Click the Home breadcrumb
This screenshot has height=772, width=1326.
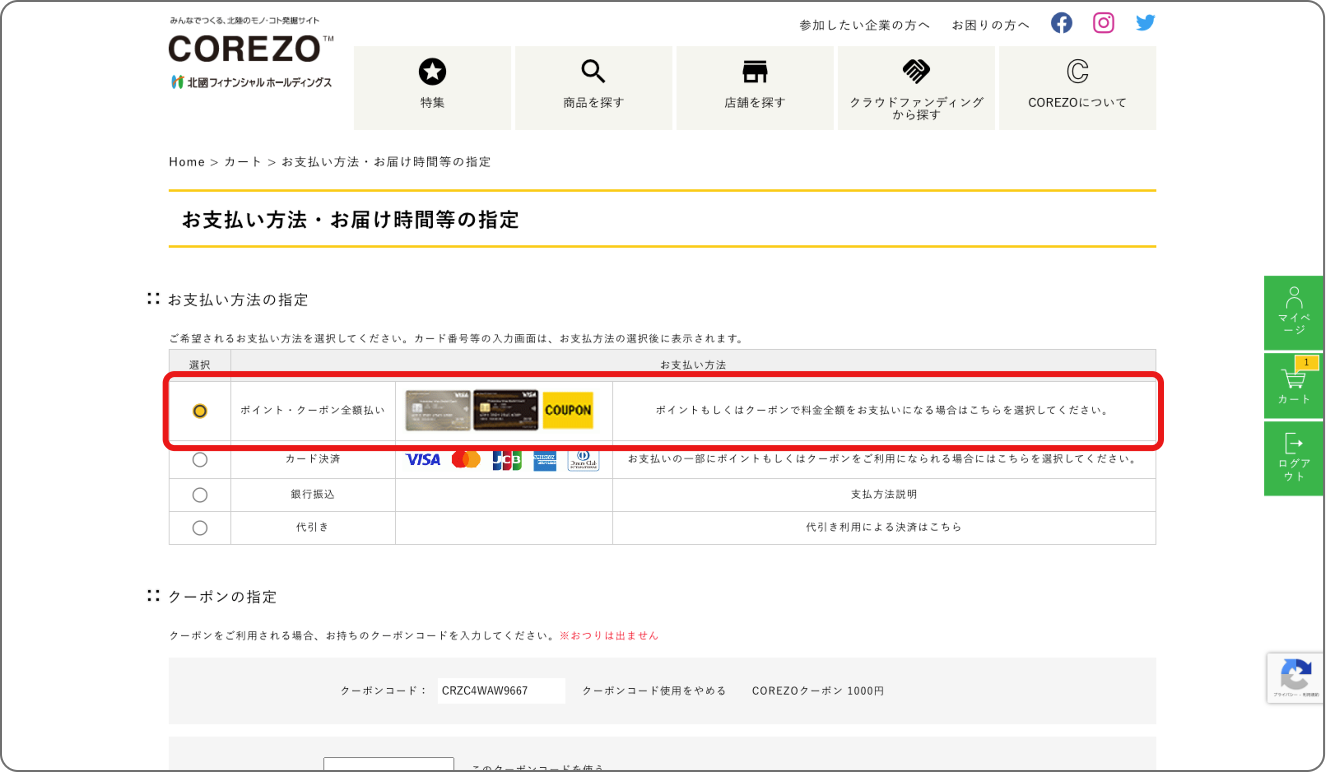click(187, 162)
